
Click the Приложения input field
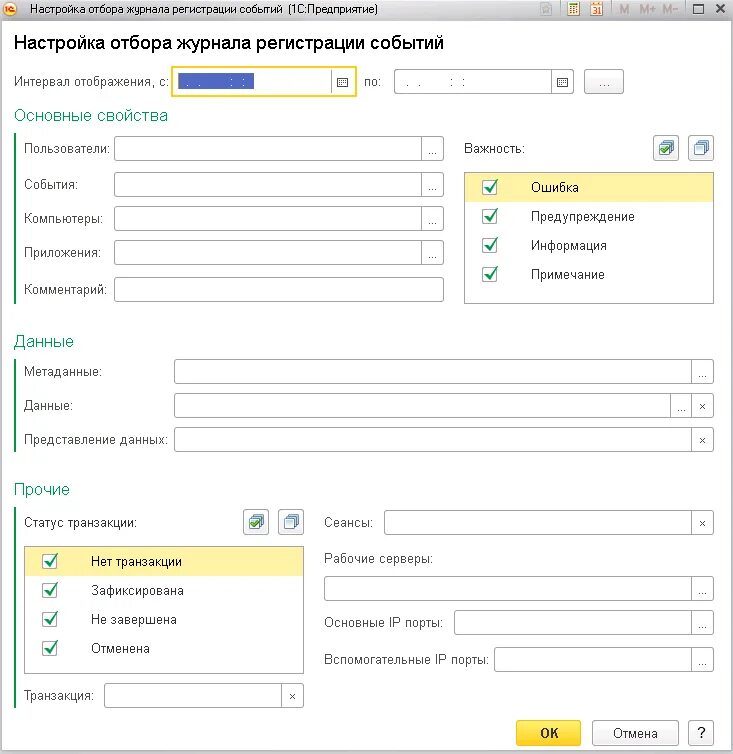[268, 252]
